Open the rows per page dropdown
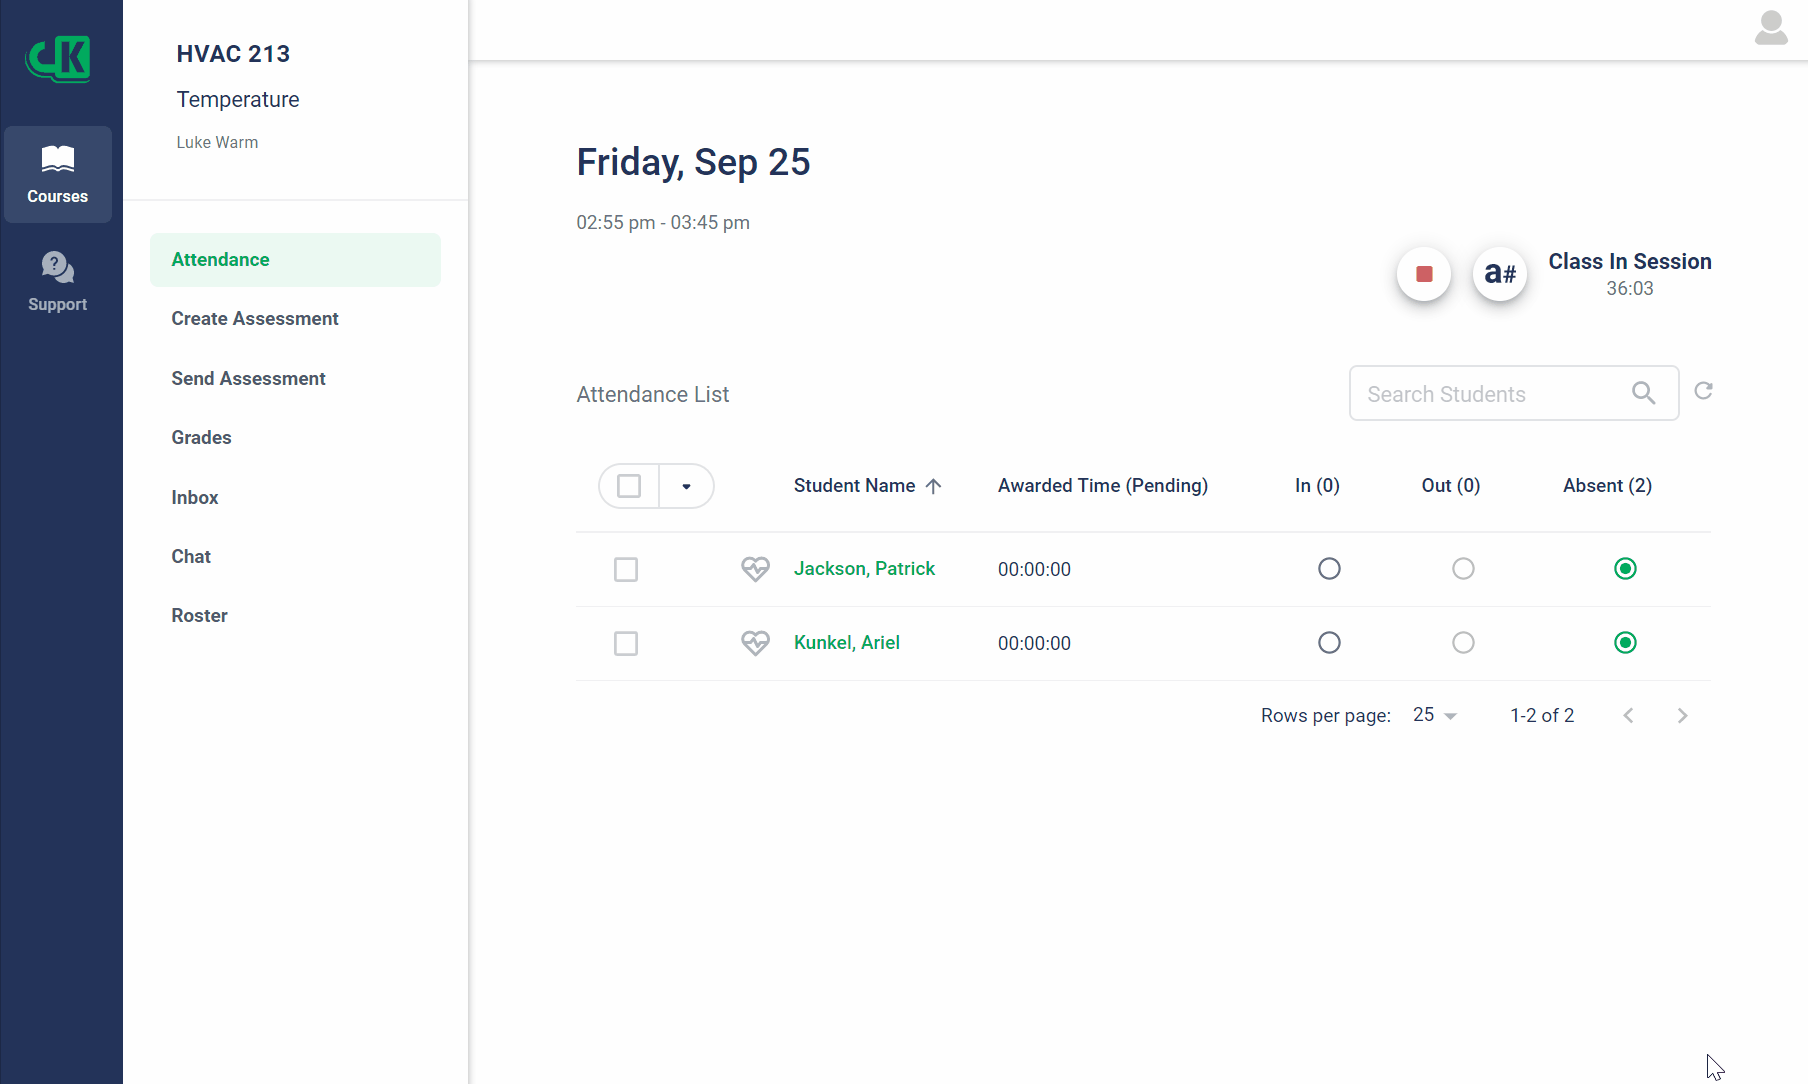1808x1084 pixels. coord(1435,715)
